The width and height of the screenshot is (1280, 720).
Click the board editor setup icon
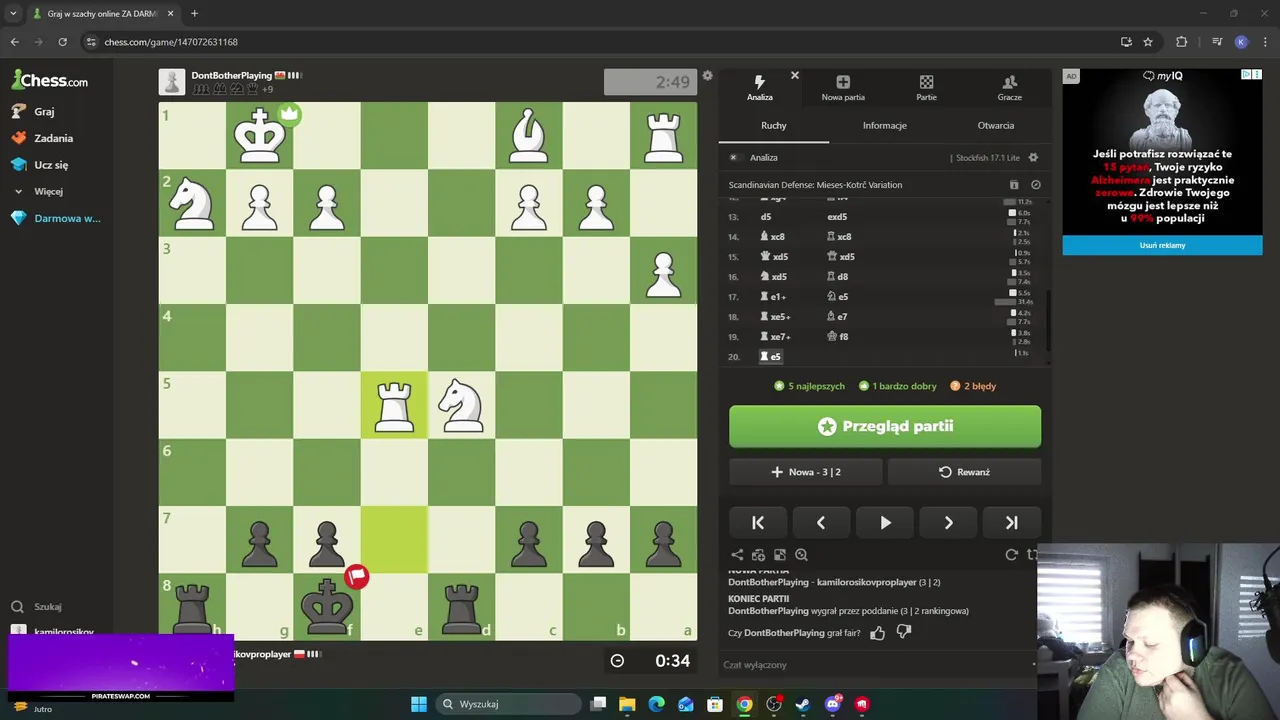pyautogui.click(x=779, y=555)
